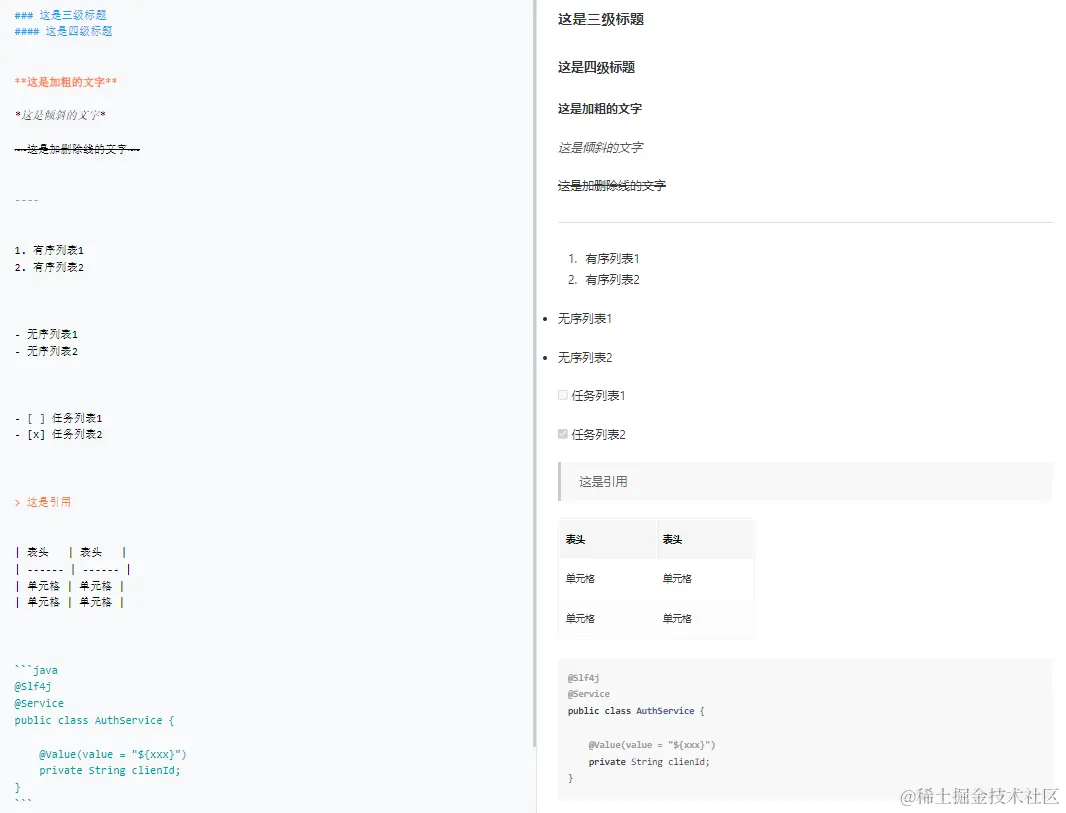Click '@Service' line in editor
The width and height of the screenshot is (1066, 813).
point(39,704)
